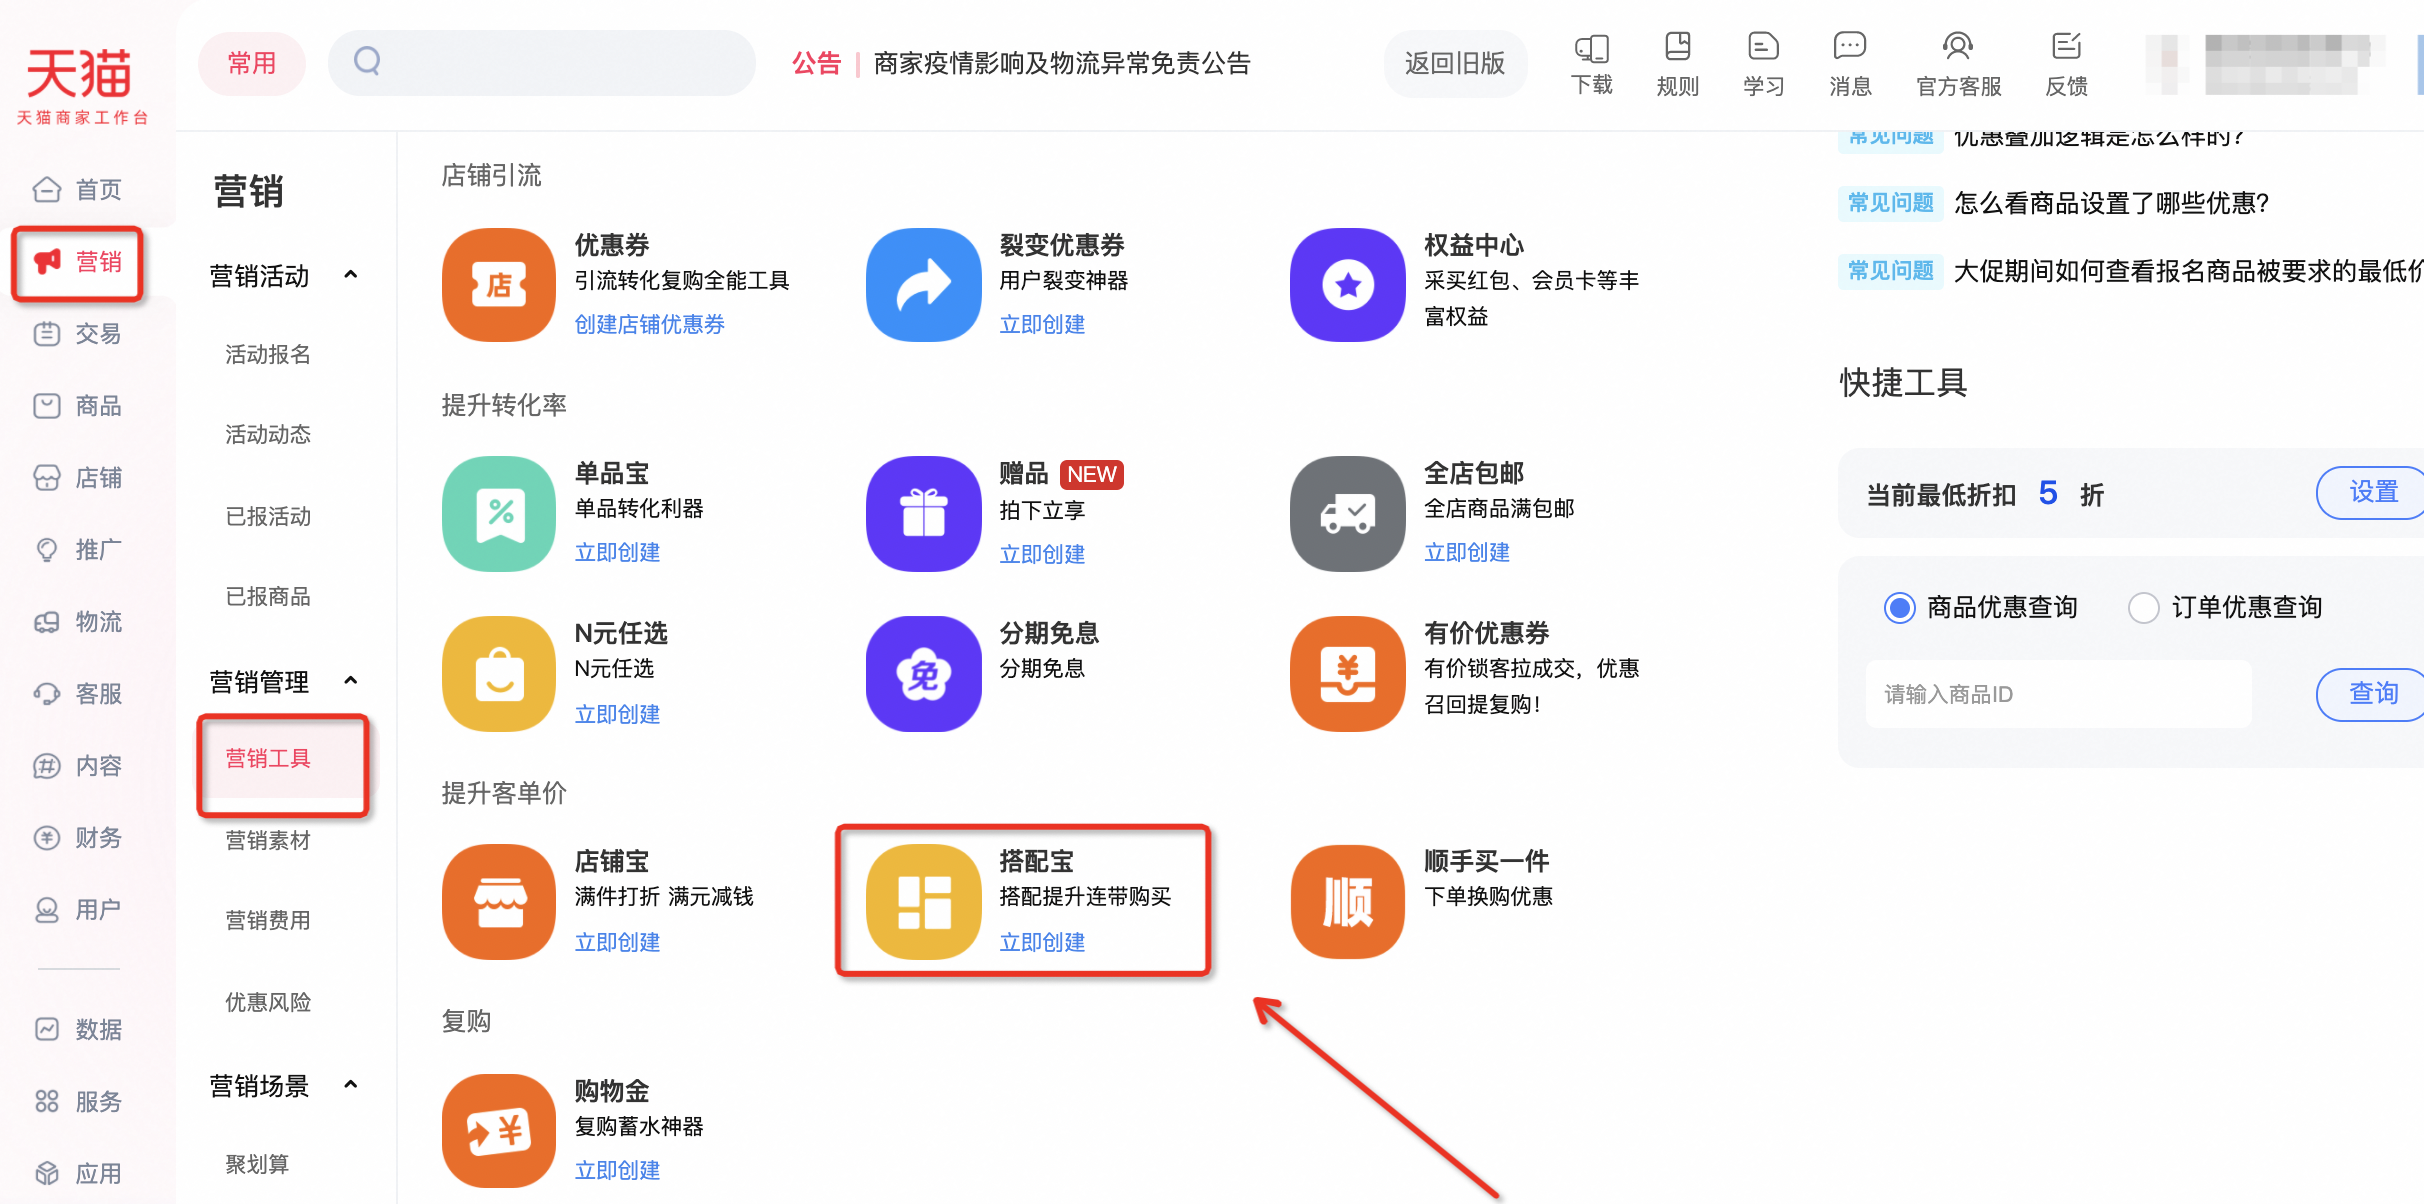Open 优惠风险 submenu item

click(x=268, y=1002)
